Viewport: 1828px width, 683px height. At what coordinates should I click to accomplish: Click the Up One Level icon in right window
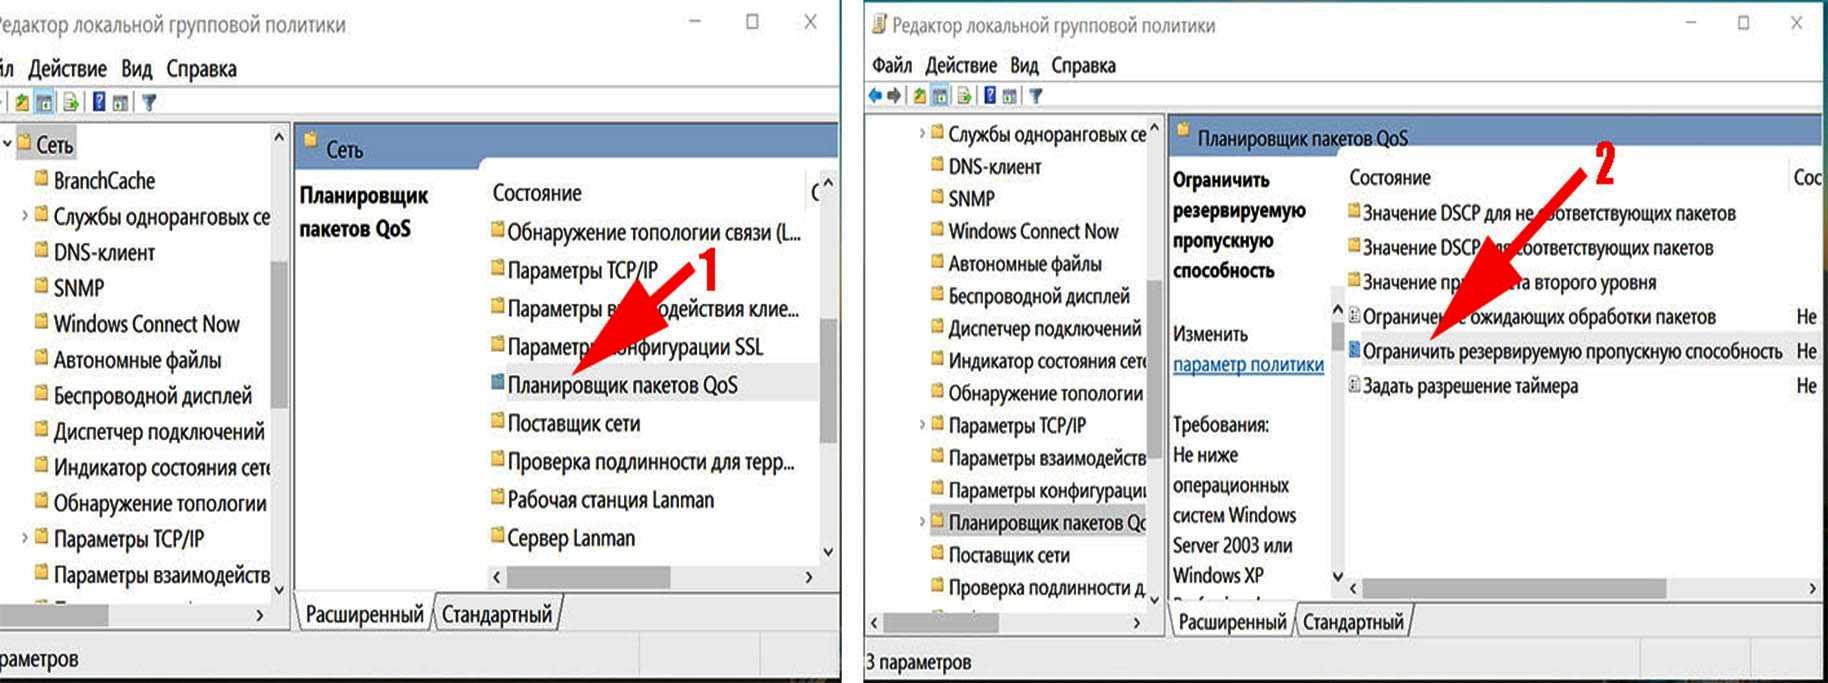919,96
